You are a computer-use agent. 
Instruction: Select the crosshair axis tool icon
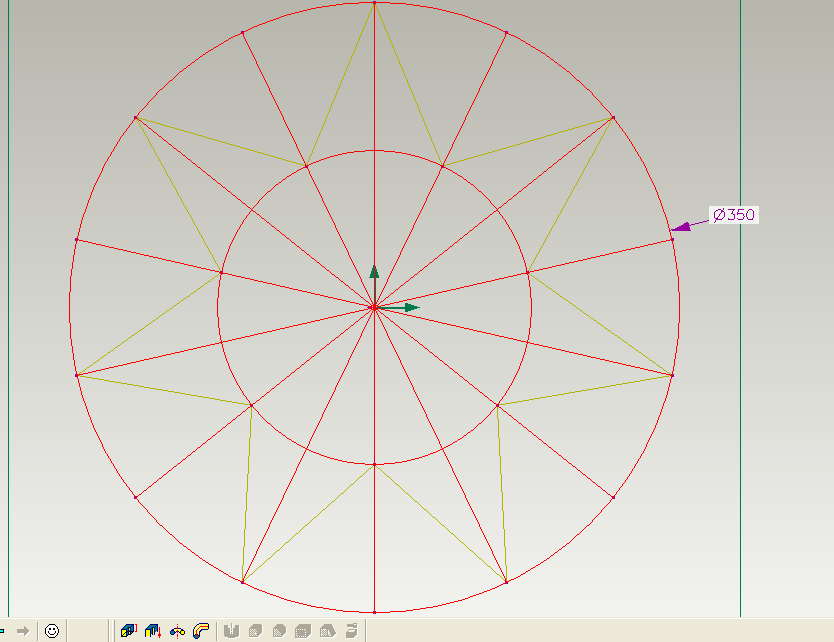tap(177, 630)
